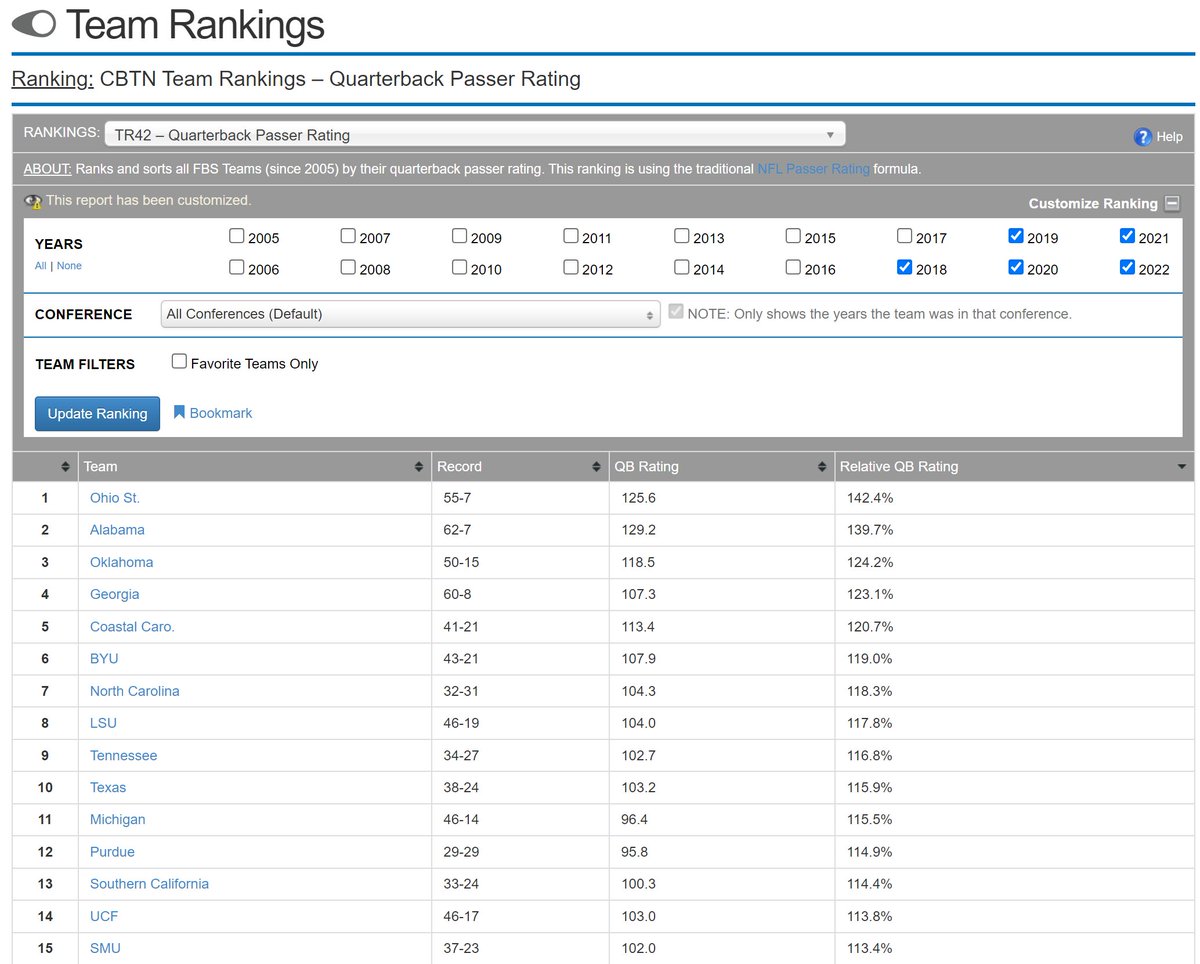Image resolution: width=1200 pixels, height=964 pixels.
Task: Sort QB Rating column using arrows
Action: click(821, 467)
